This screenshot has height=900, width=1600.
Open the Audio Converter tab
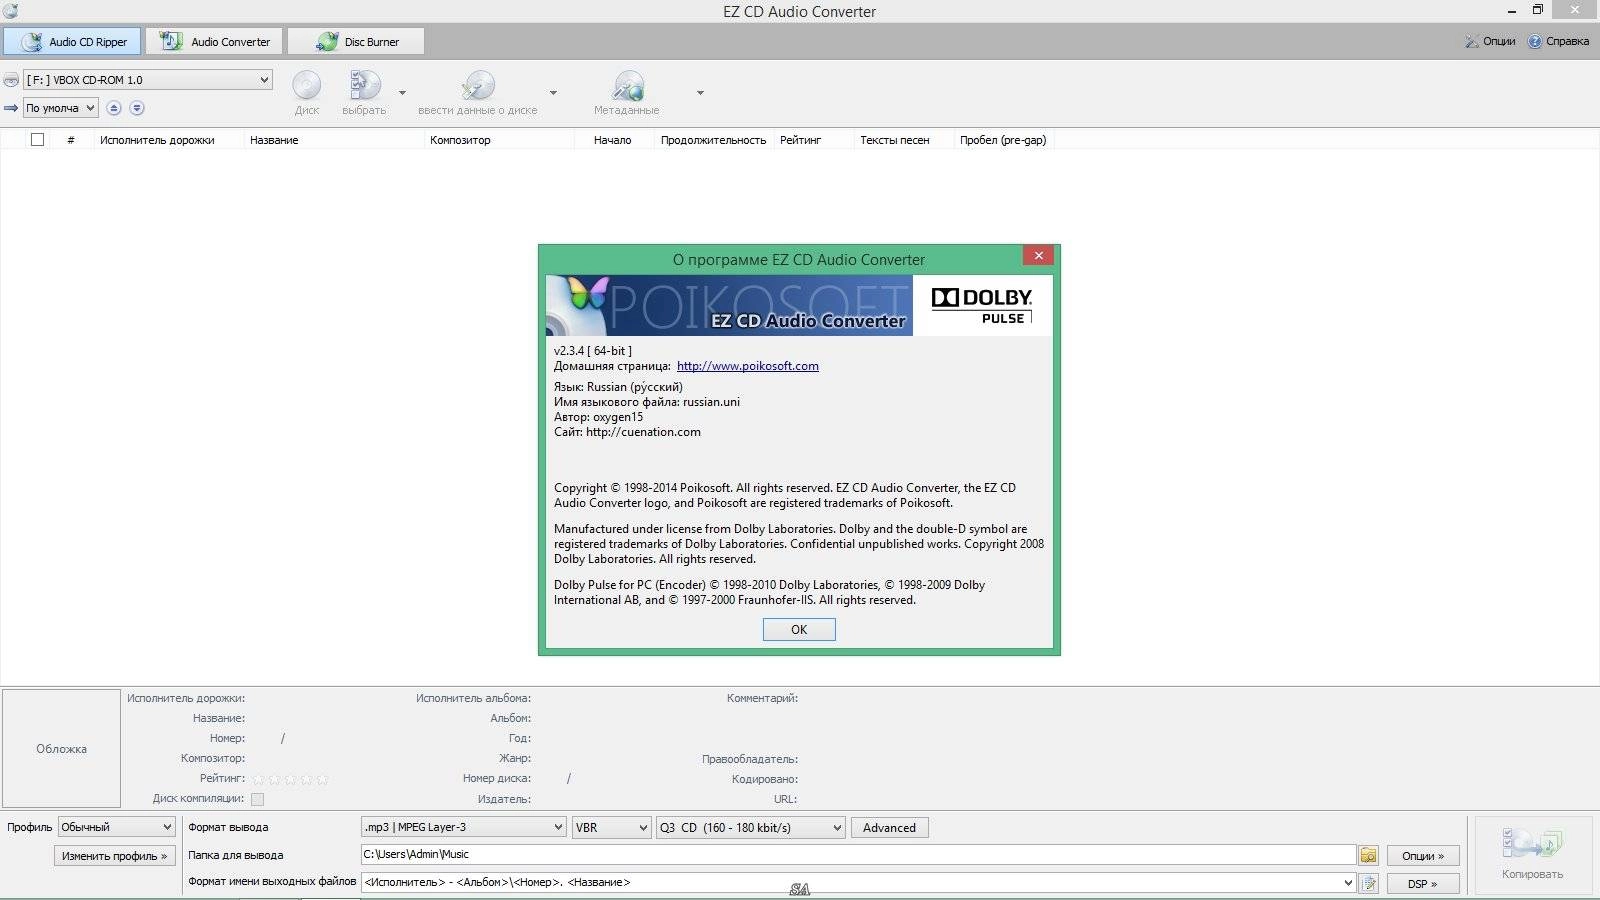(x=215, y=41)
